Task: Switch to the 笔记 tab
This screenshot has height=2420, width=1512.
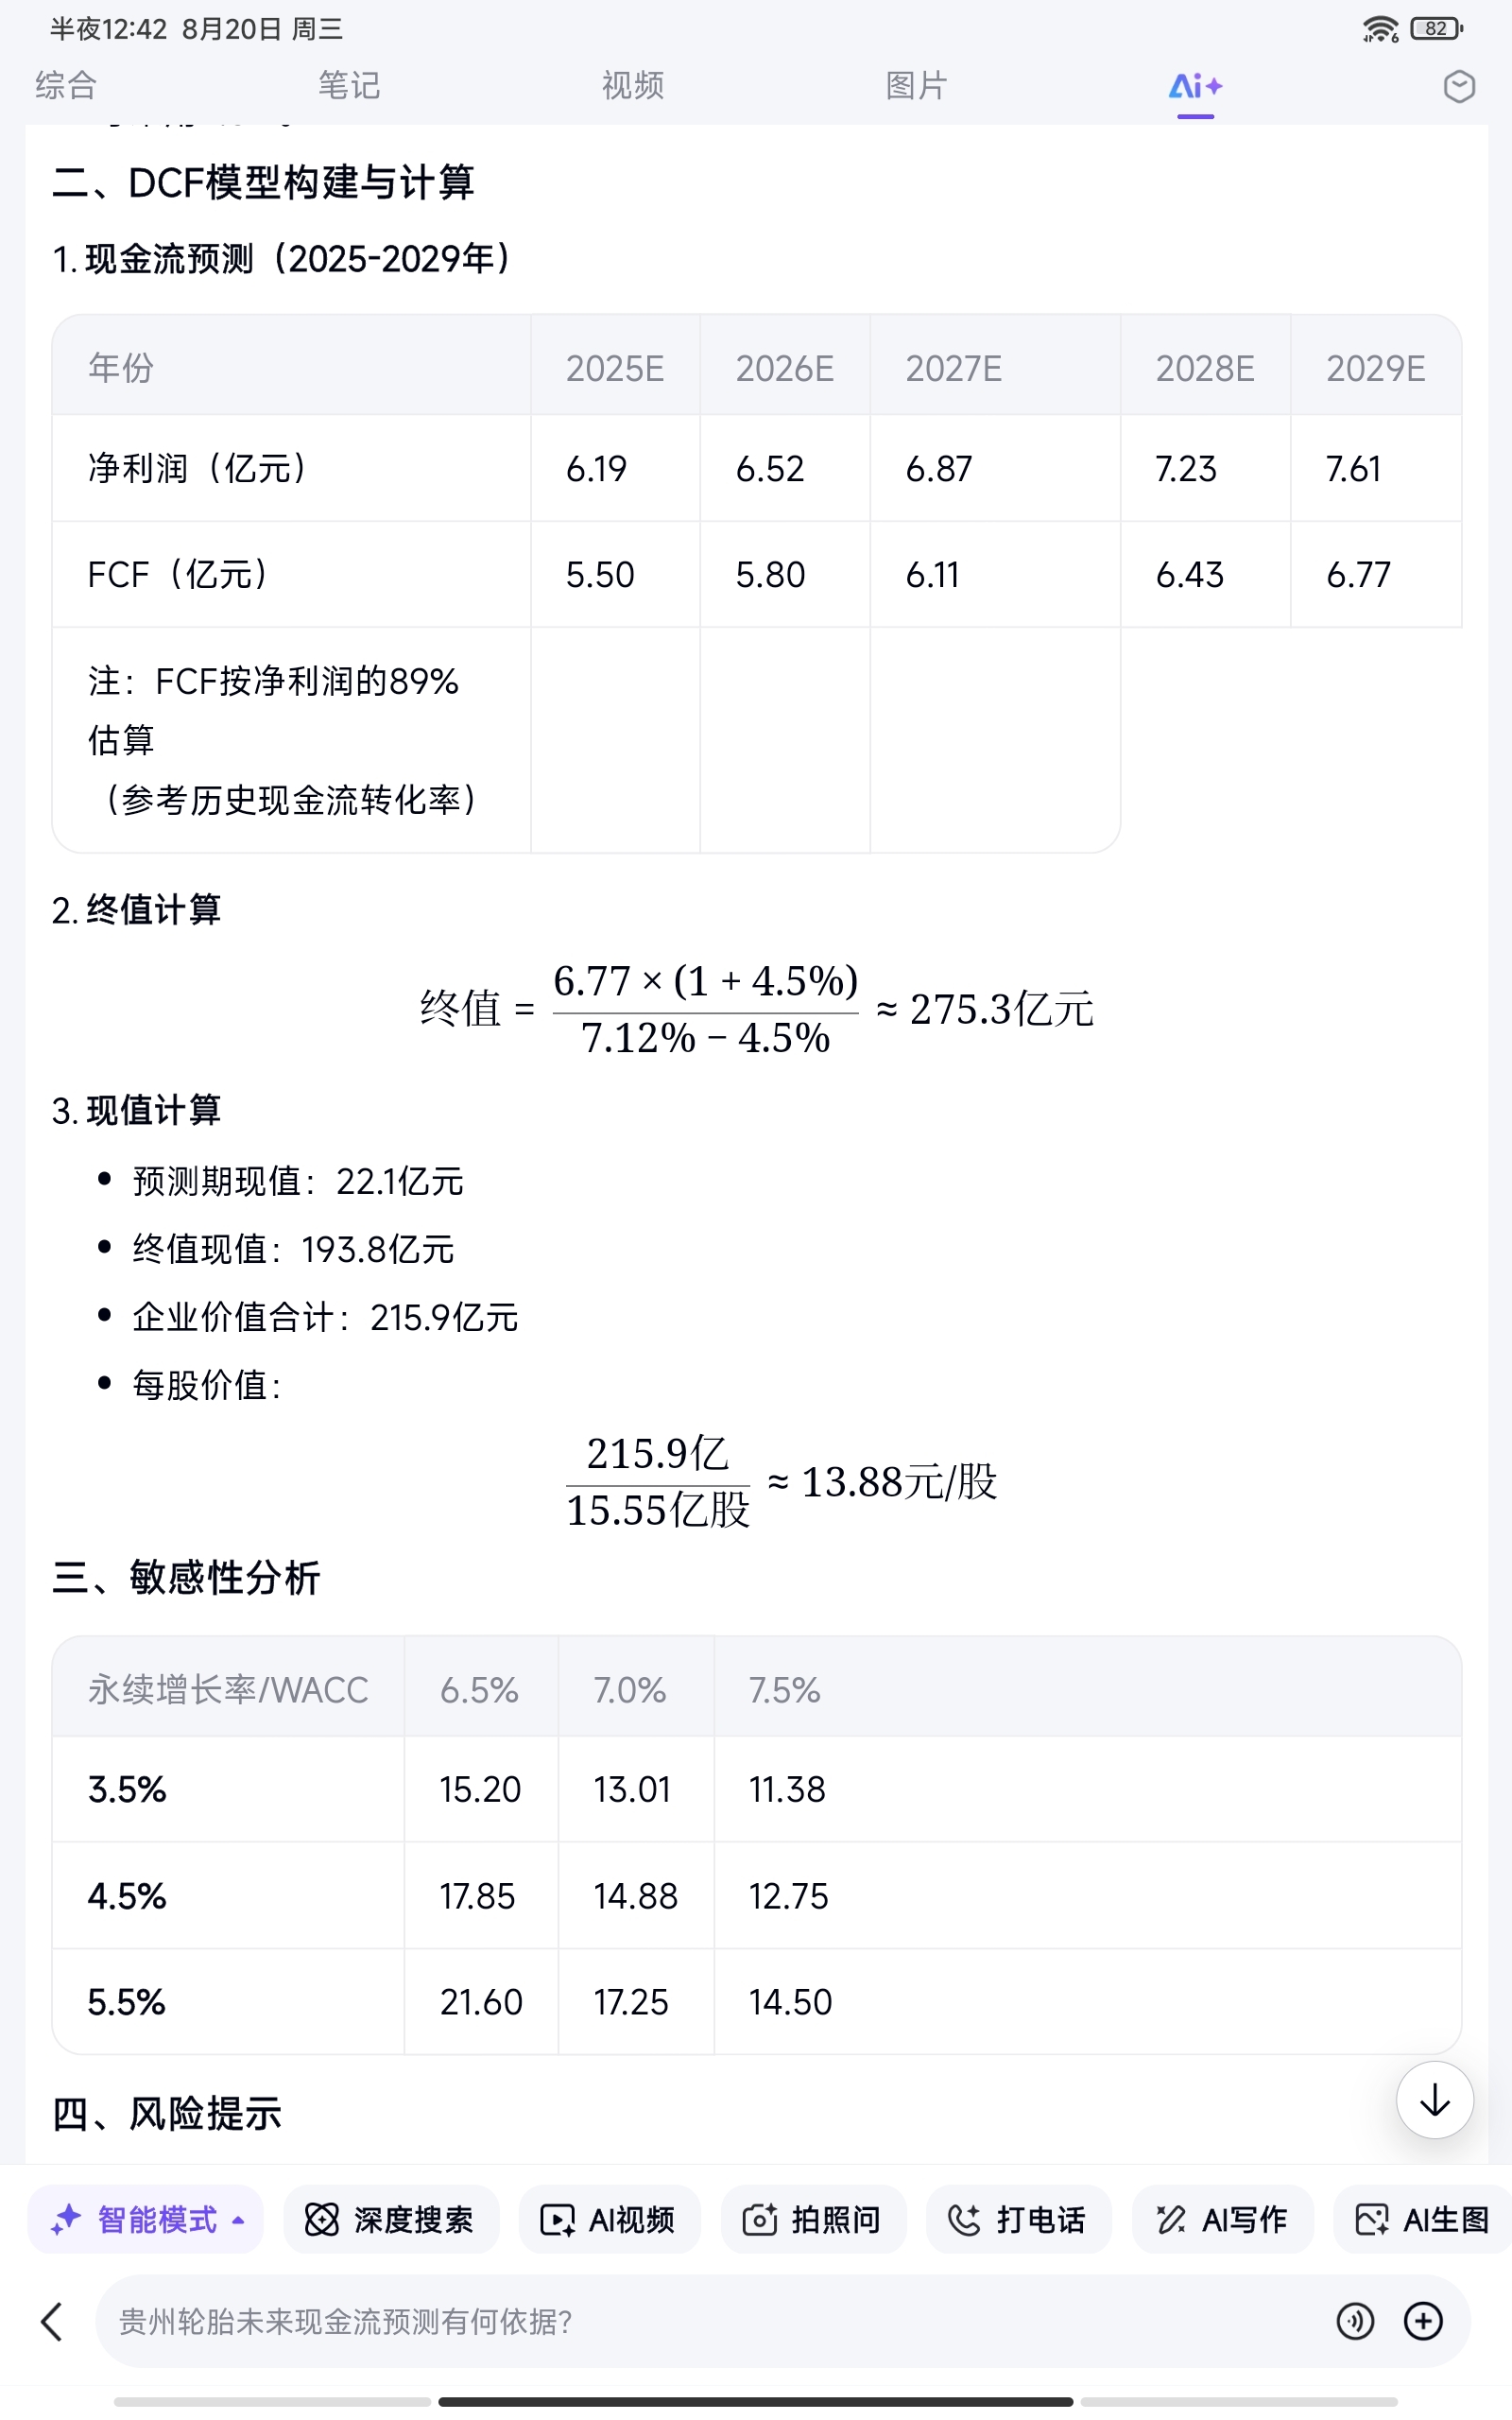Action: coord(349,86)
